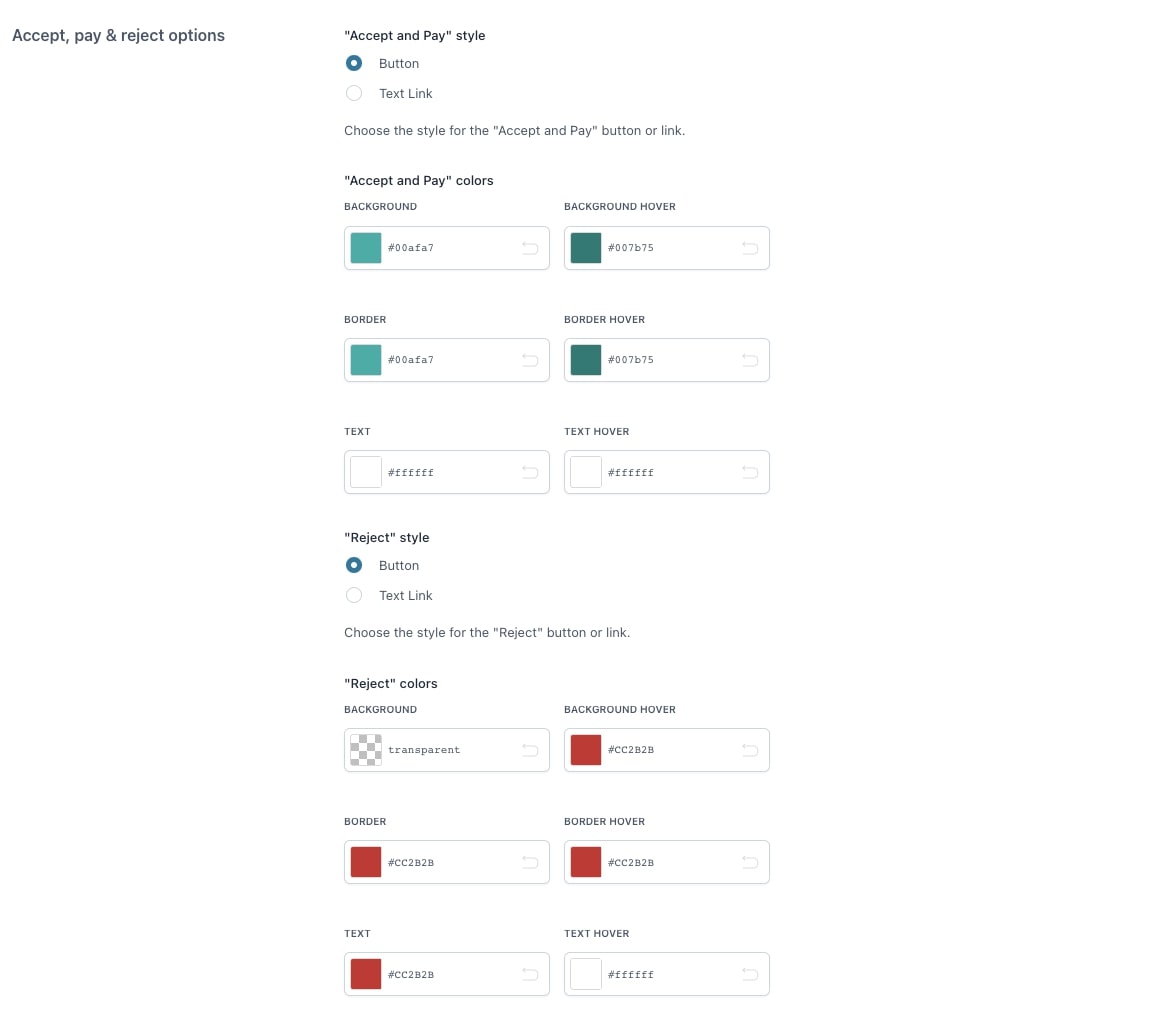Reset Reject background color to default
1150x1028 pixels.
coord(530,750)
